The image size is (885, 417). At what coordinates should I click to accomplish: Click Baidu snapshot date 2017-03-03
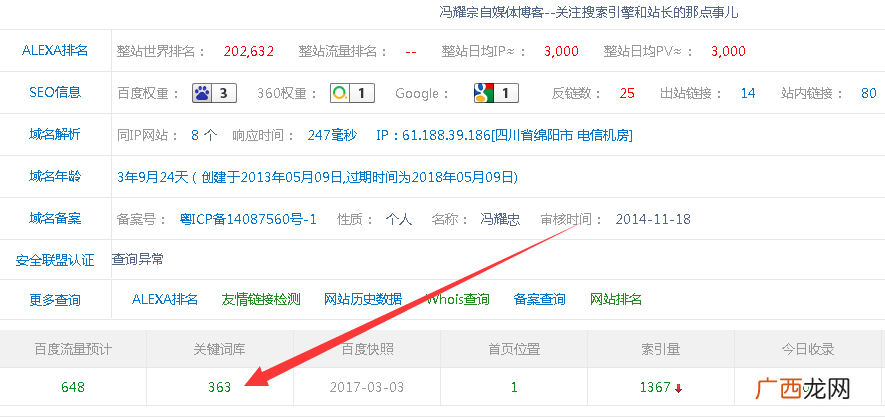click(x=367, y=387)
